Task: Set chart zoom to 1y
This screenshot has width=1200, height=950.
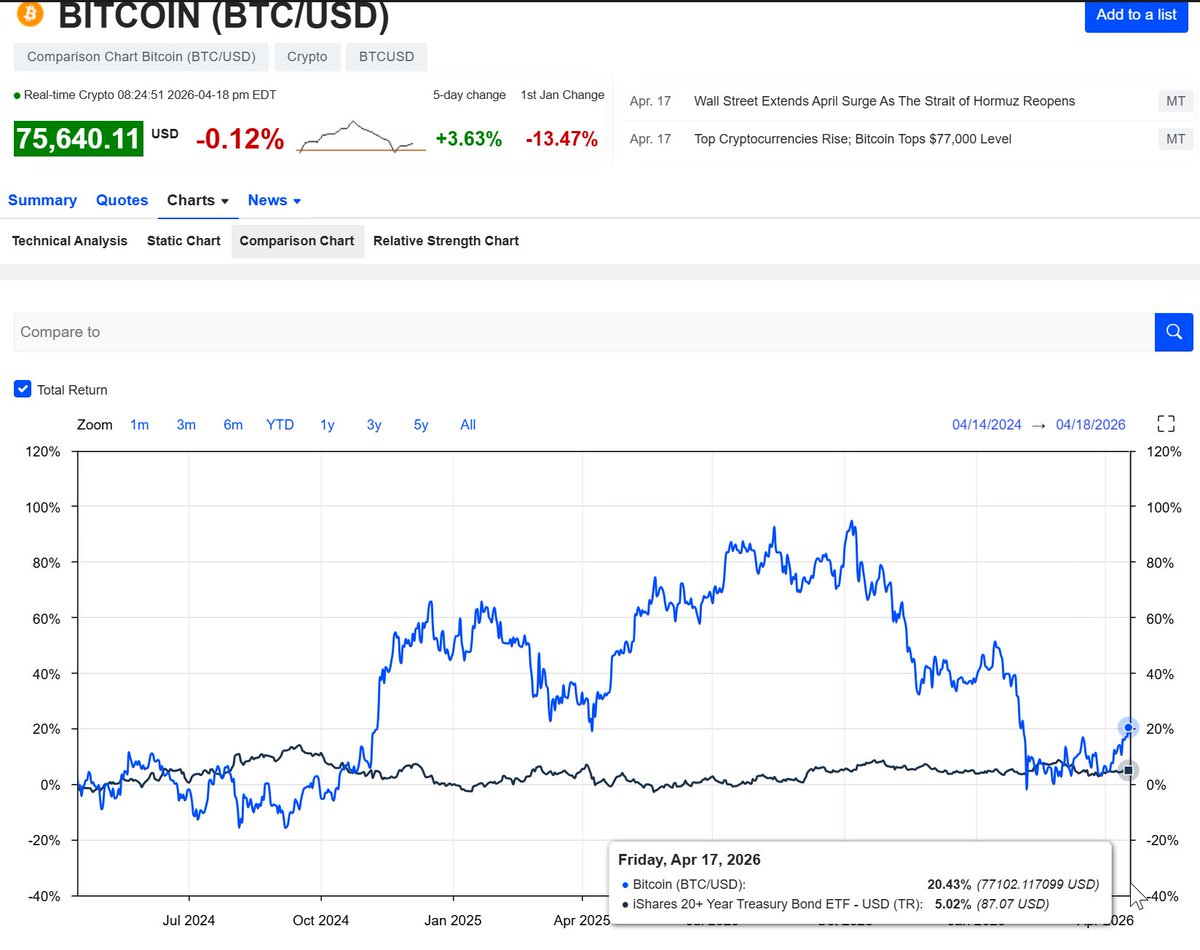Action: click(327, 425)
